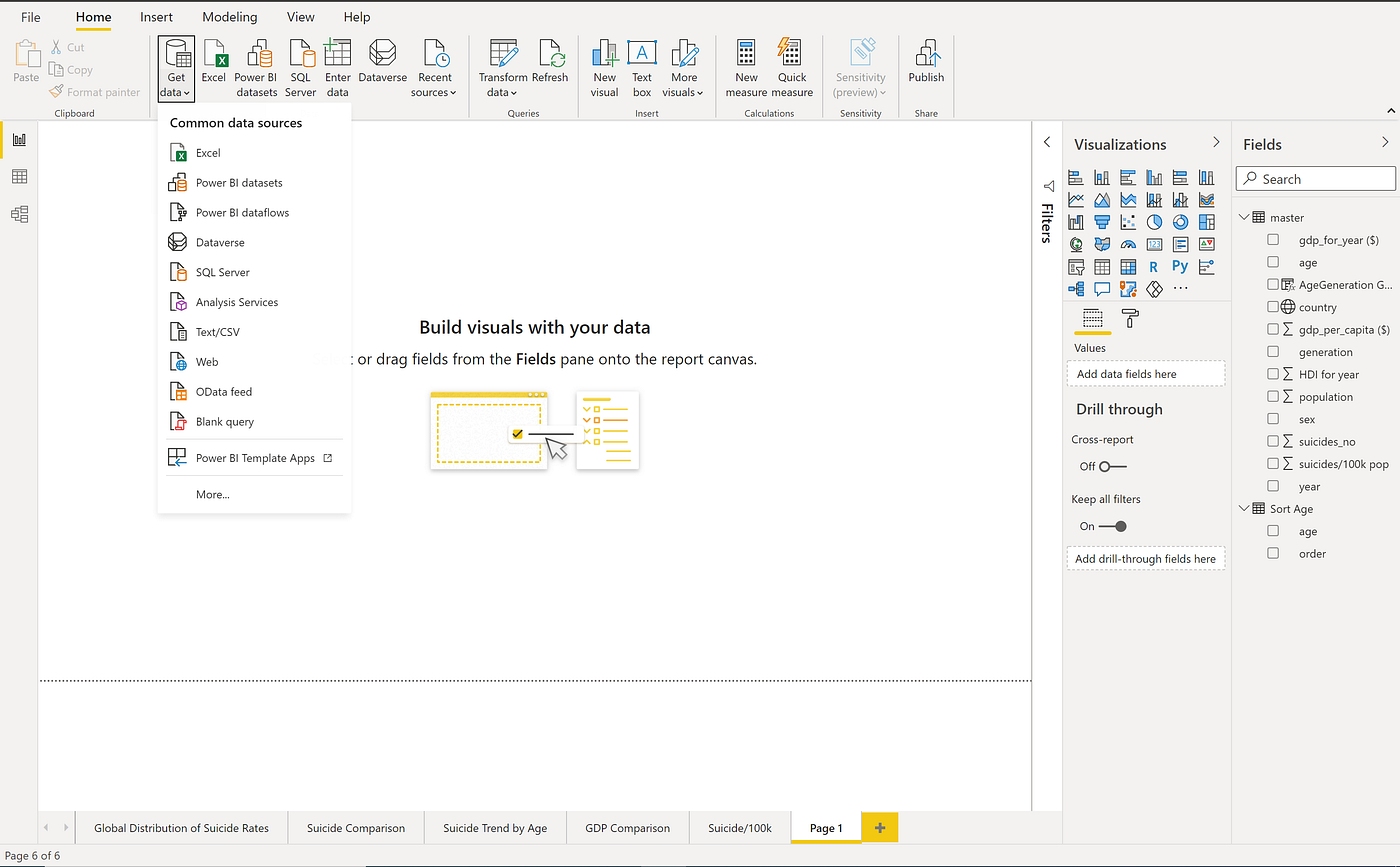
Task: Create a New measure
Action: (746, 67)
